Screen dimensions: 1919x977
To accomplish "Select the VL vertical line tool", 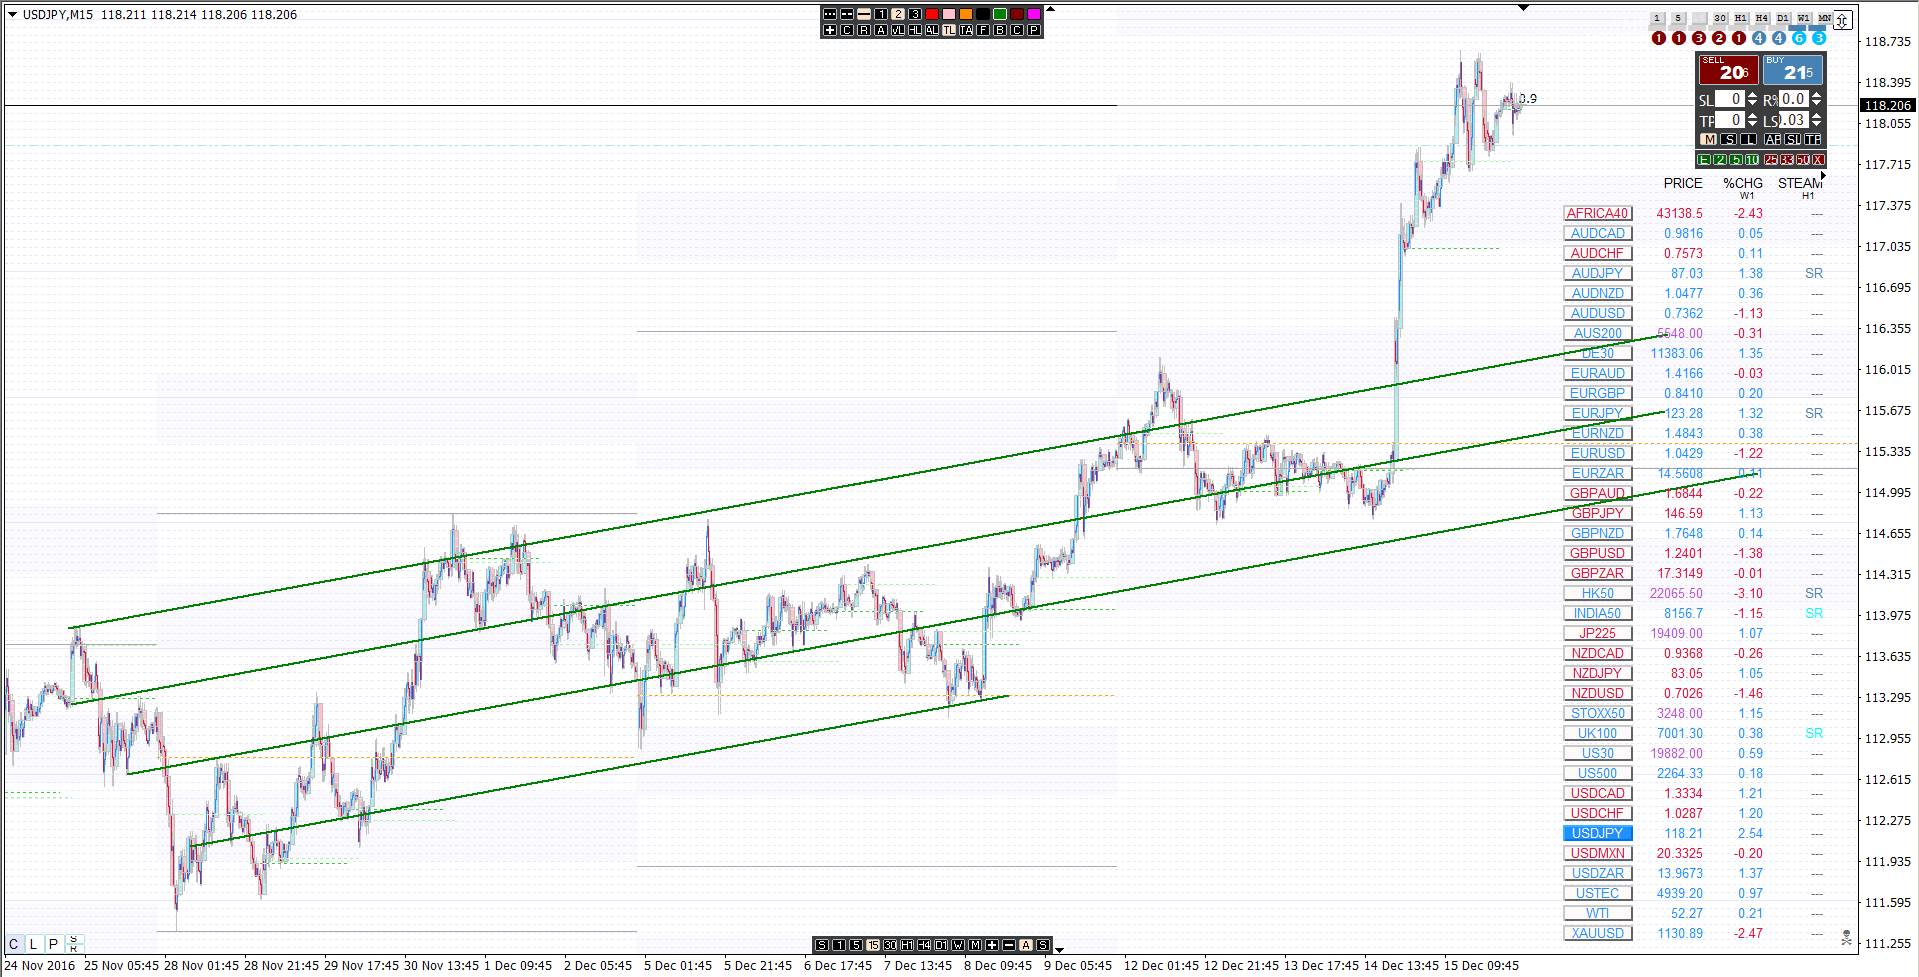I will coord(898,30).
